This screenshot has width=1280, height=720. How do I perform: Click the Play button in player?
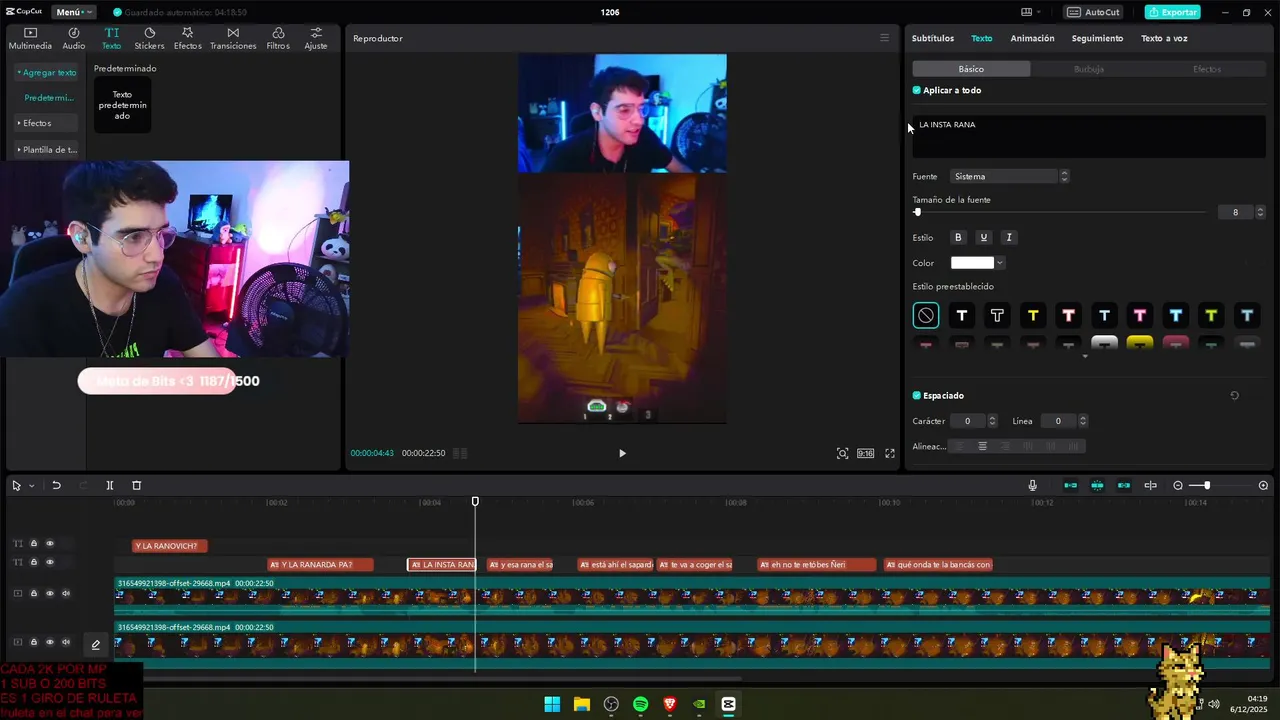pyautogui.click(x=622, y=453)
